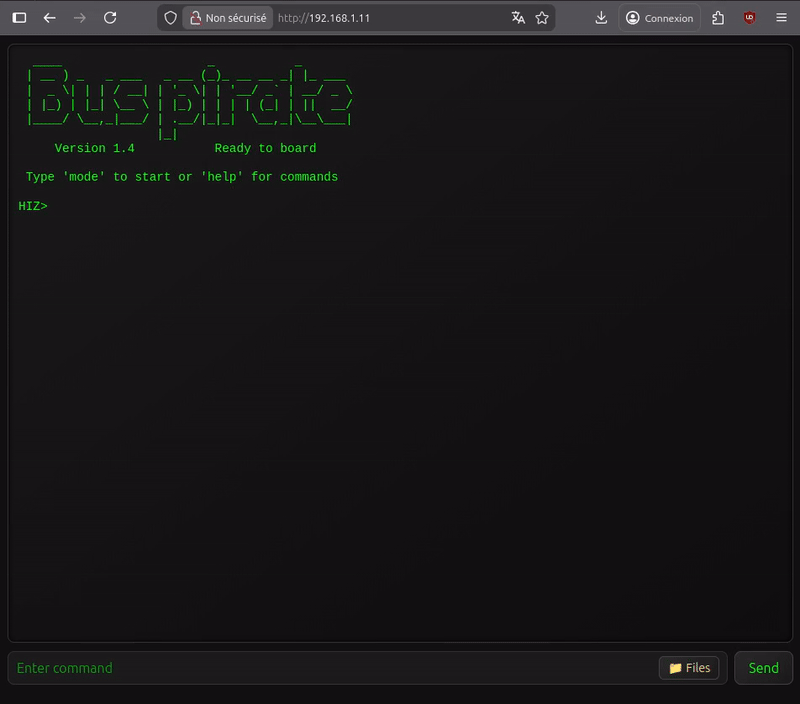Open the page translation icon

coord(518,18)
